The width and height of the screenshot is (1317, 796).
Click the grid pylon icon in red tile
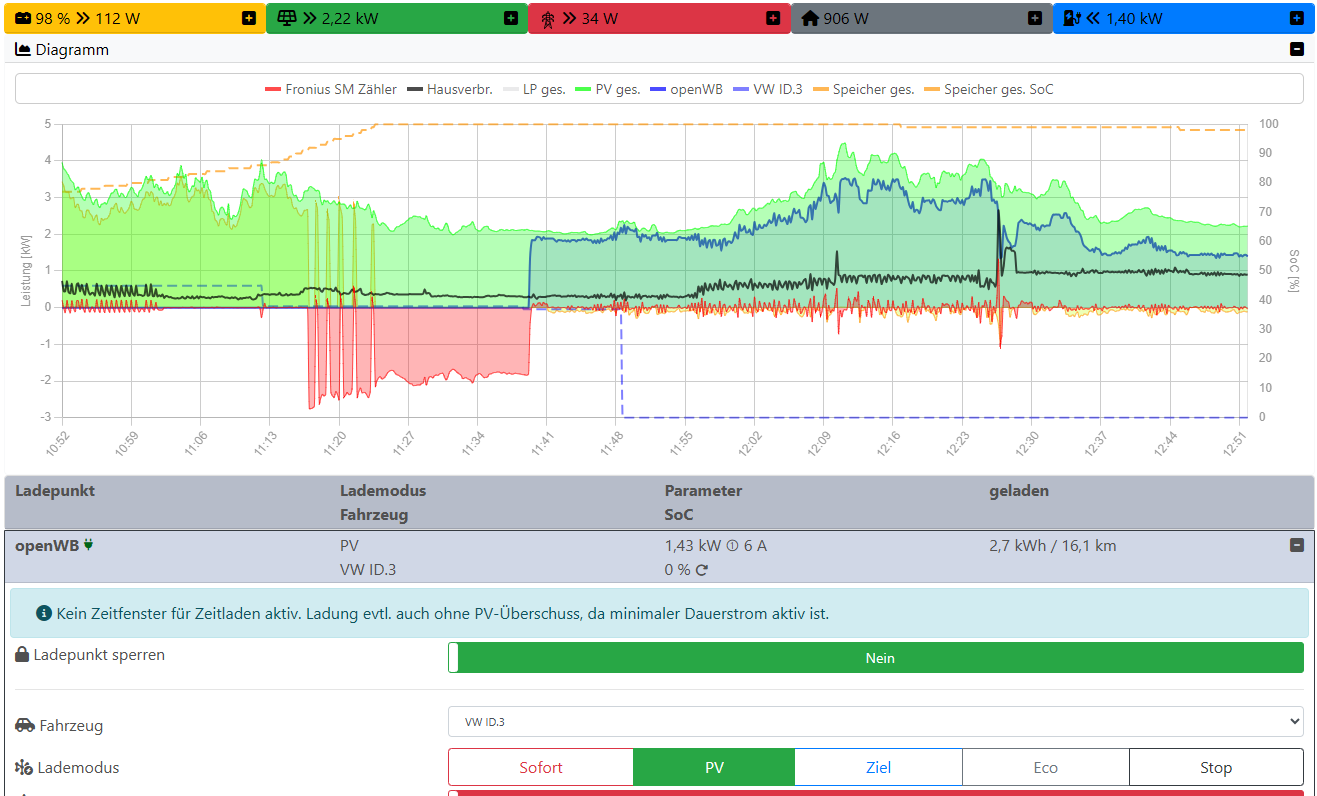point(547,18)
